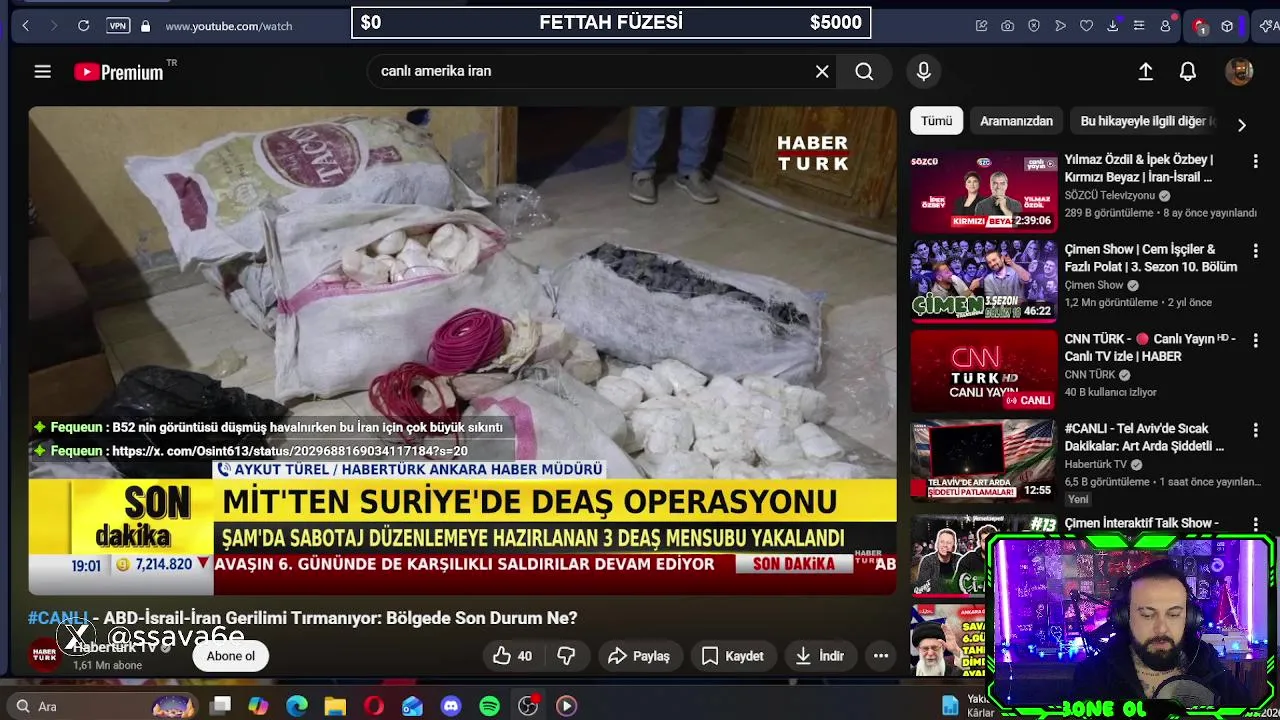Open options menu for Tel Aviv'de Sıcak Dakikalar
The image size is (1280, 720).
[x=1255, y=429]
